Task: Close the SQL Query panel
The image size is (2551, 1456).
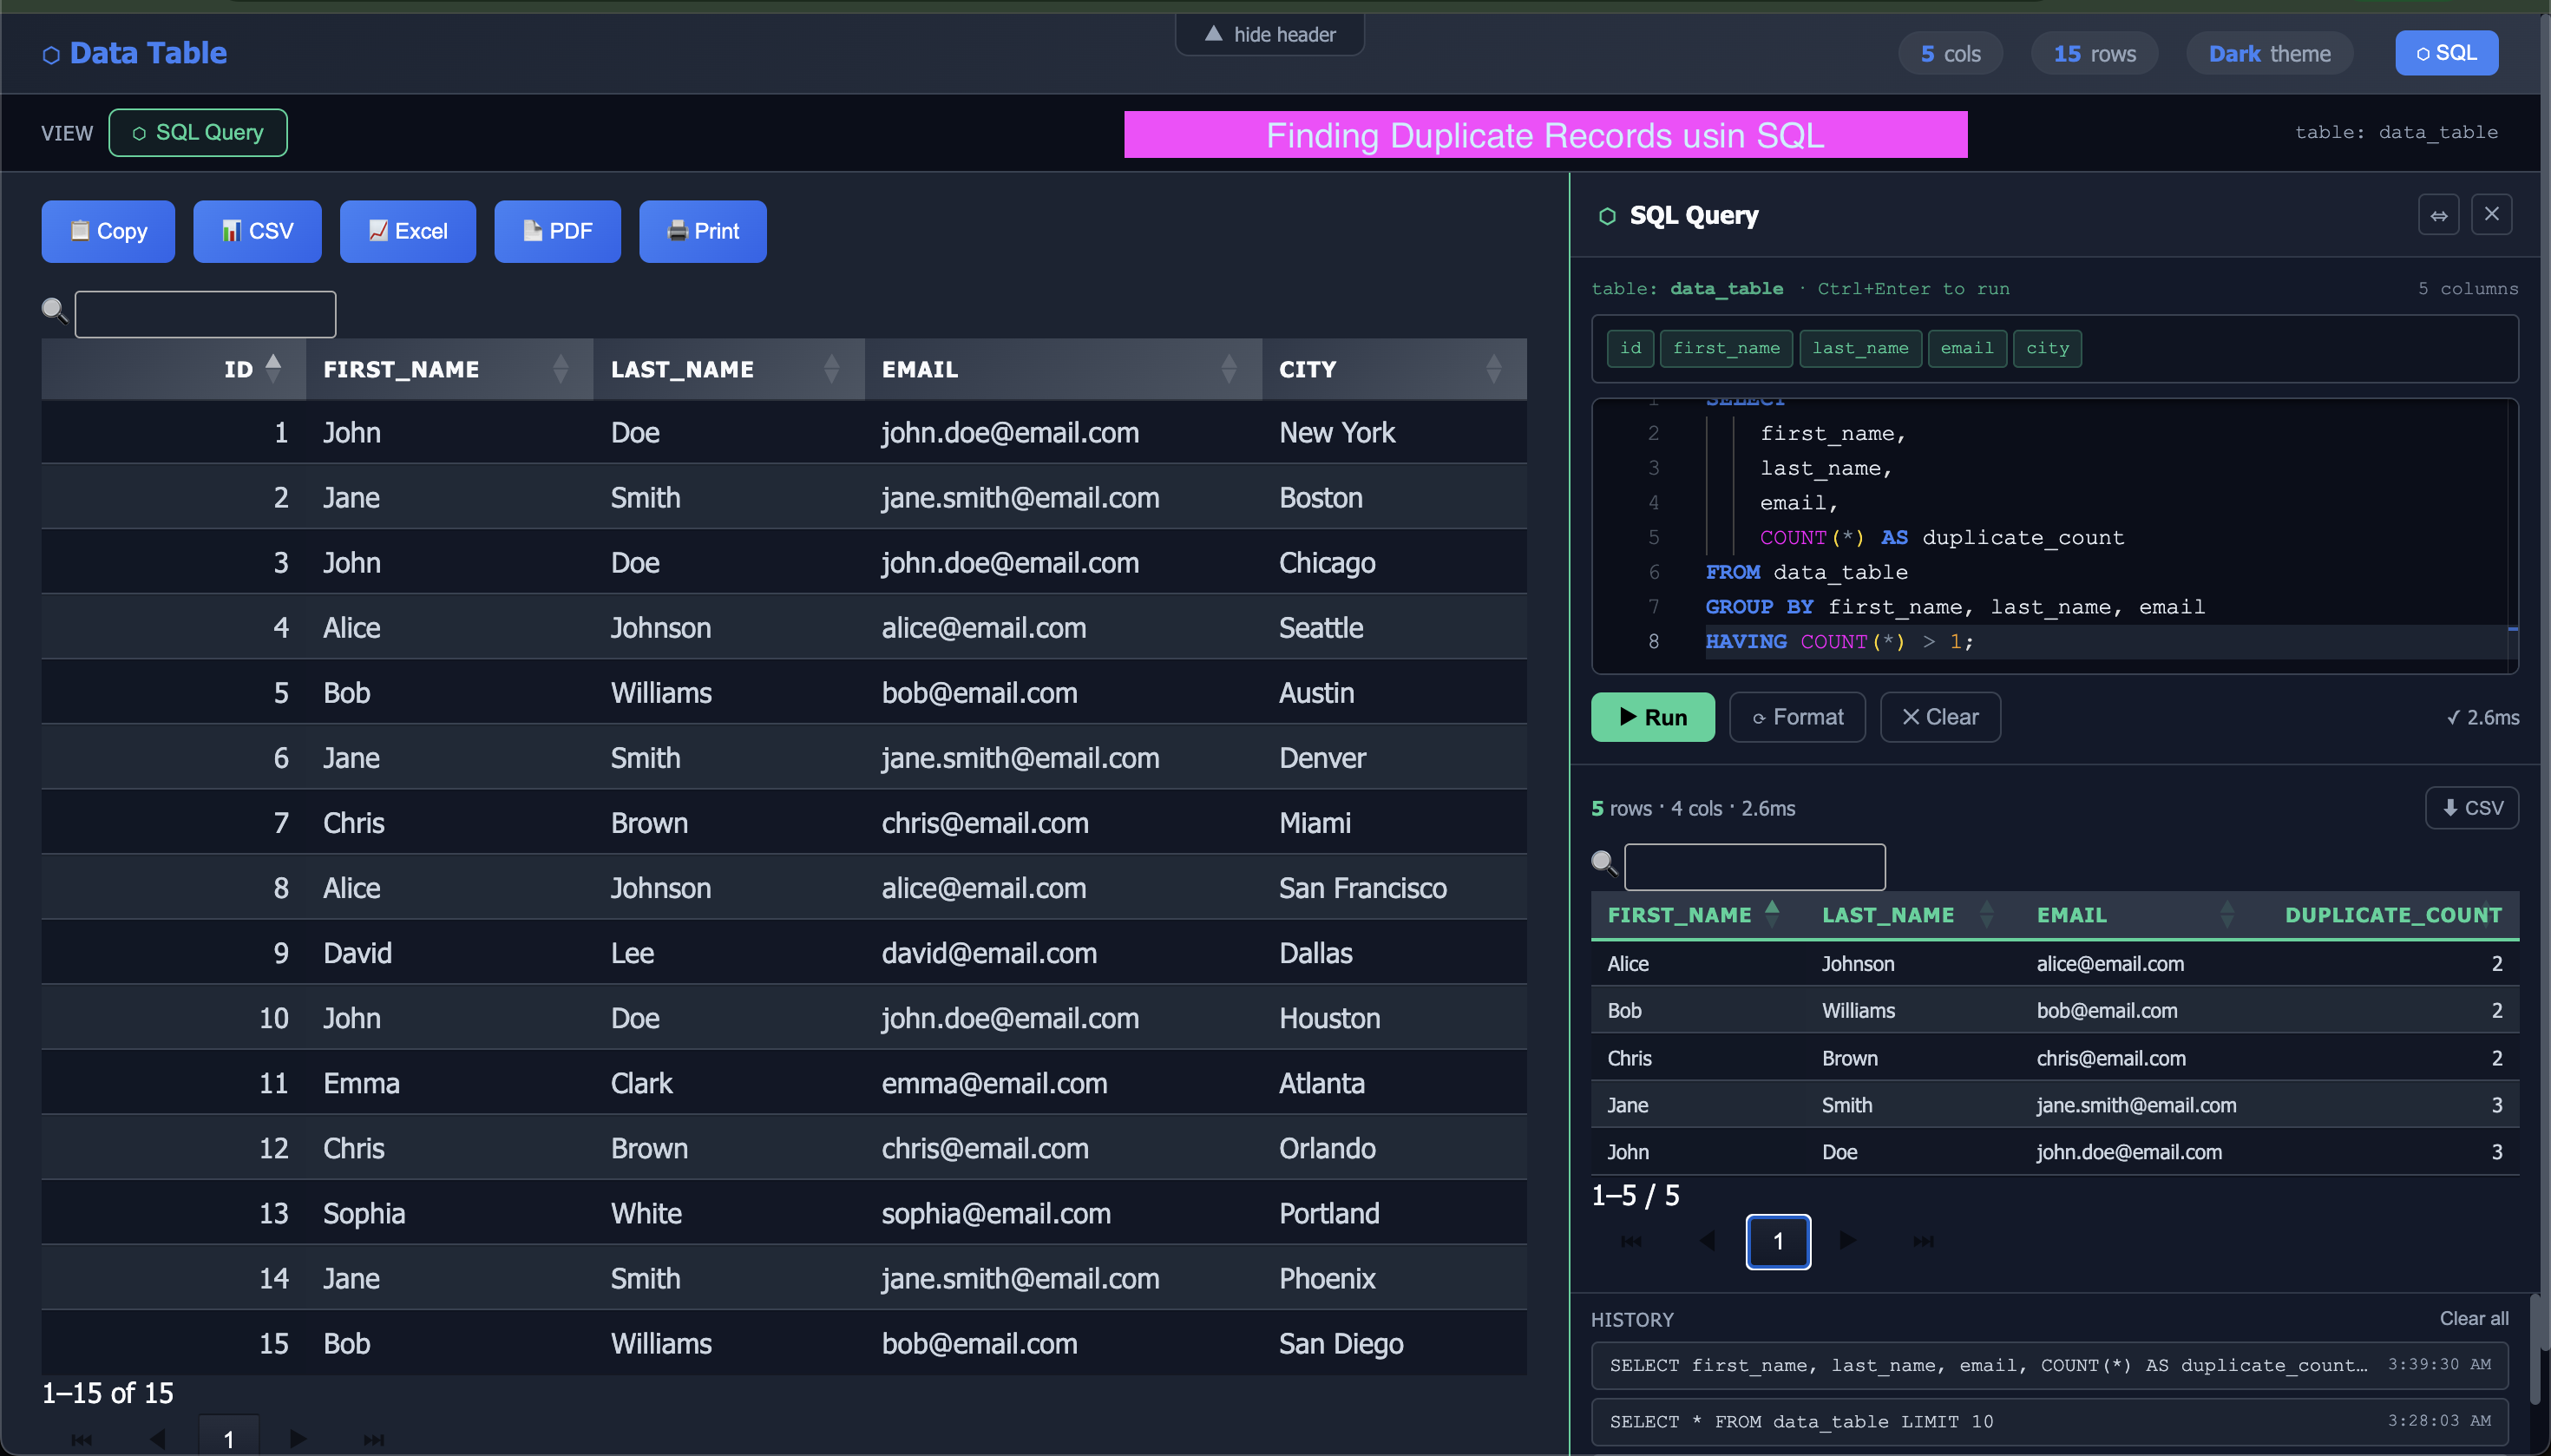Action: [x=2491, y=215]
